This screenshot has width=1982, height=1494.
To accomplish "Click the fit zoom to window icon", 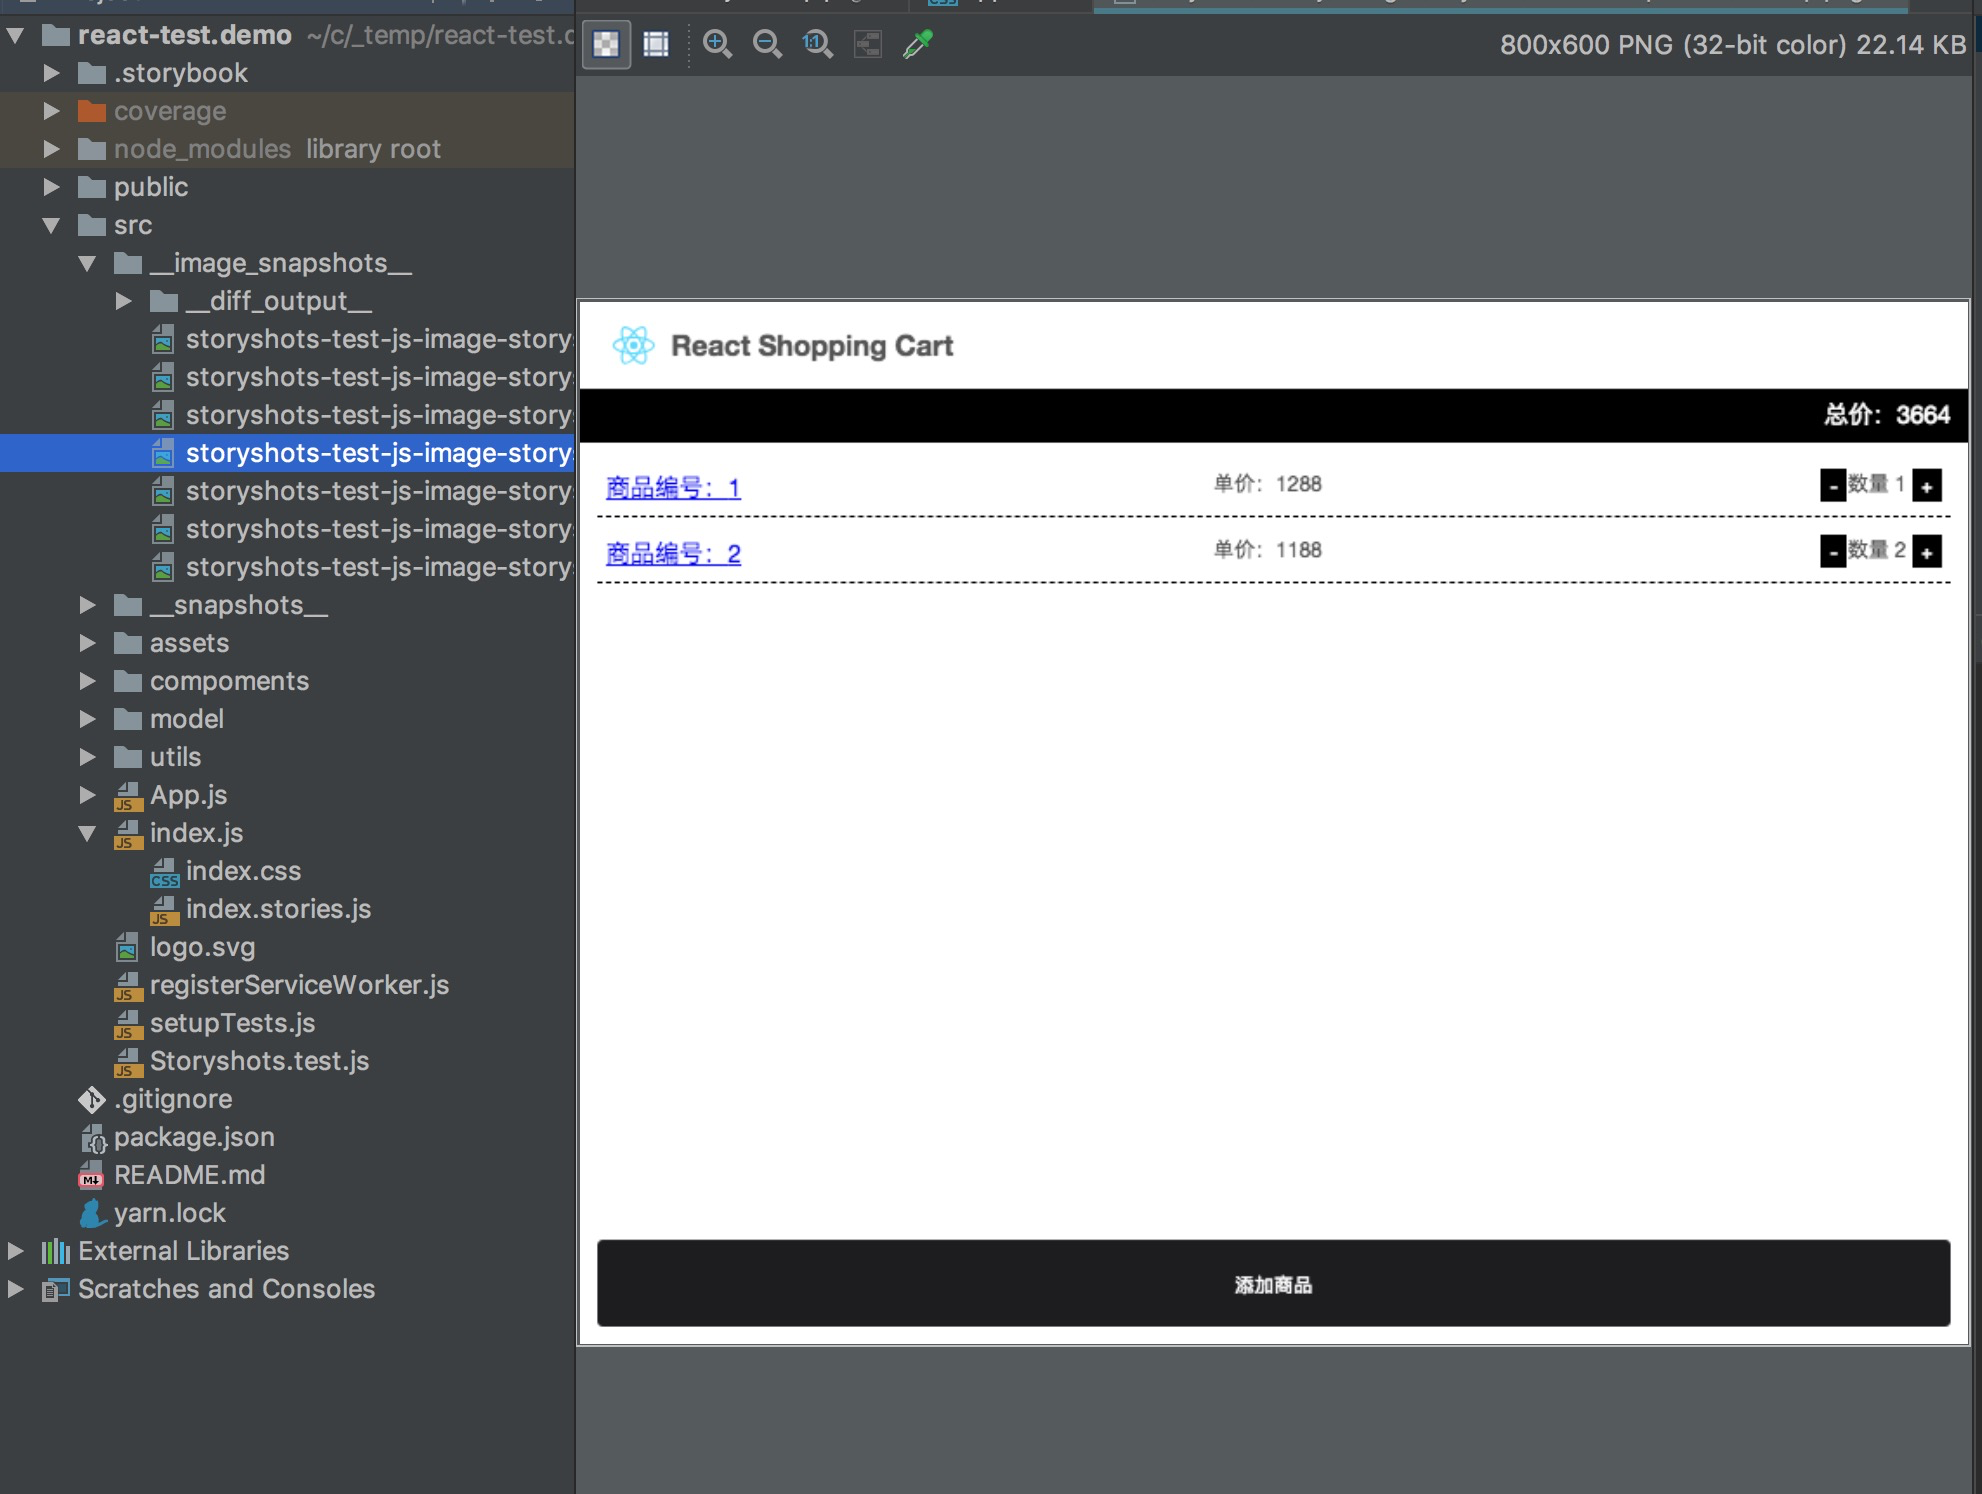I will pos(867,44).
